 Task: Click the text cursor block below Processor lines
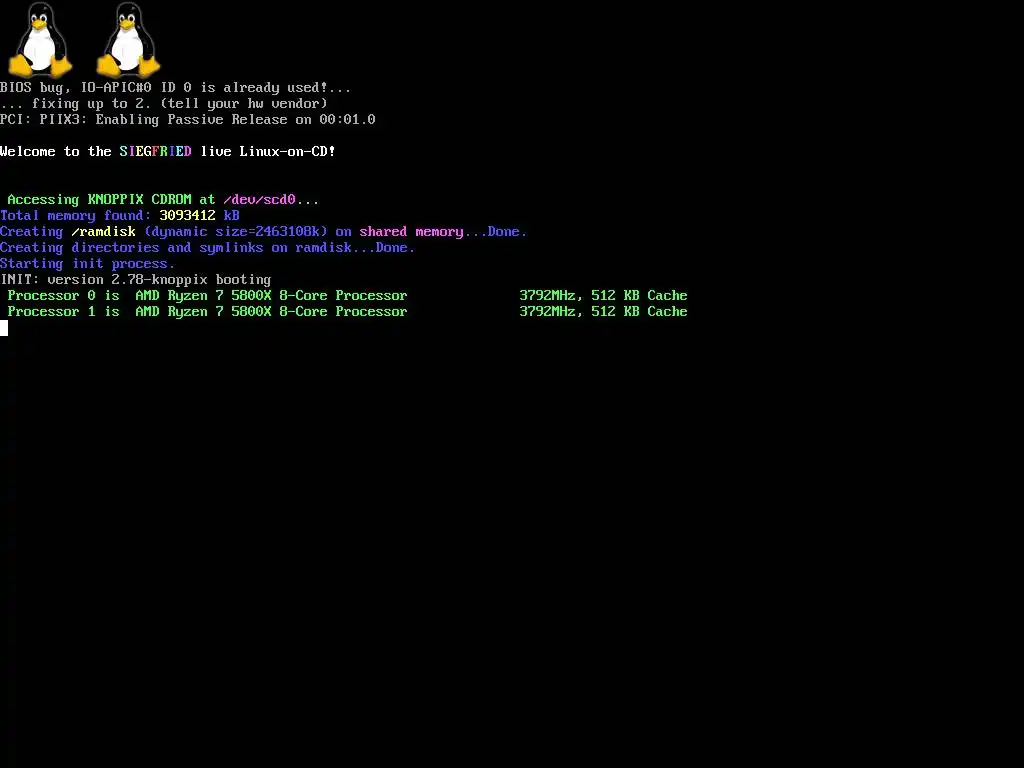pos(4,328)
